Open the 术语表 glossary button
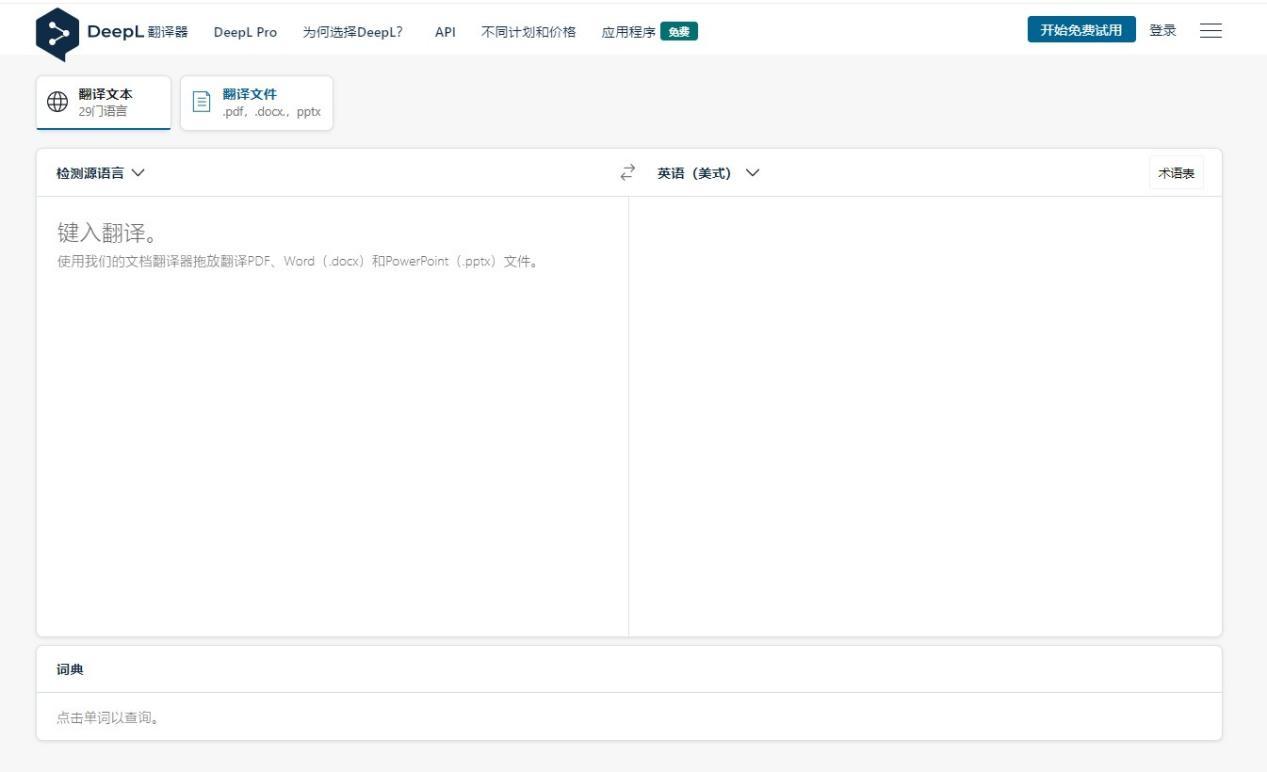 [1176, 173]
